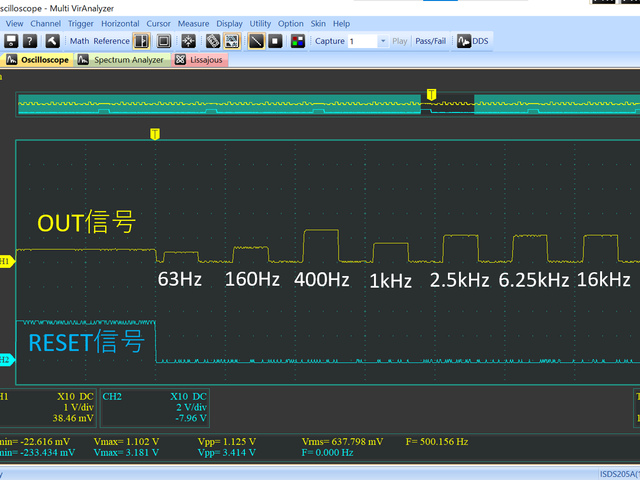Expand the Capture count dropdown
This screenshot has height=480, width=640.
click(x=382, y=41)
